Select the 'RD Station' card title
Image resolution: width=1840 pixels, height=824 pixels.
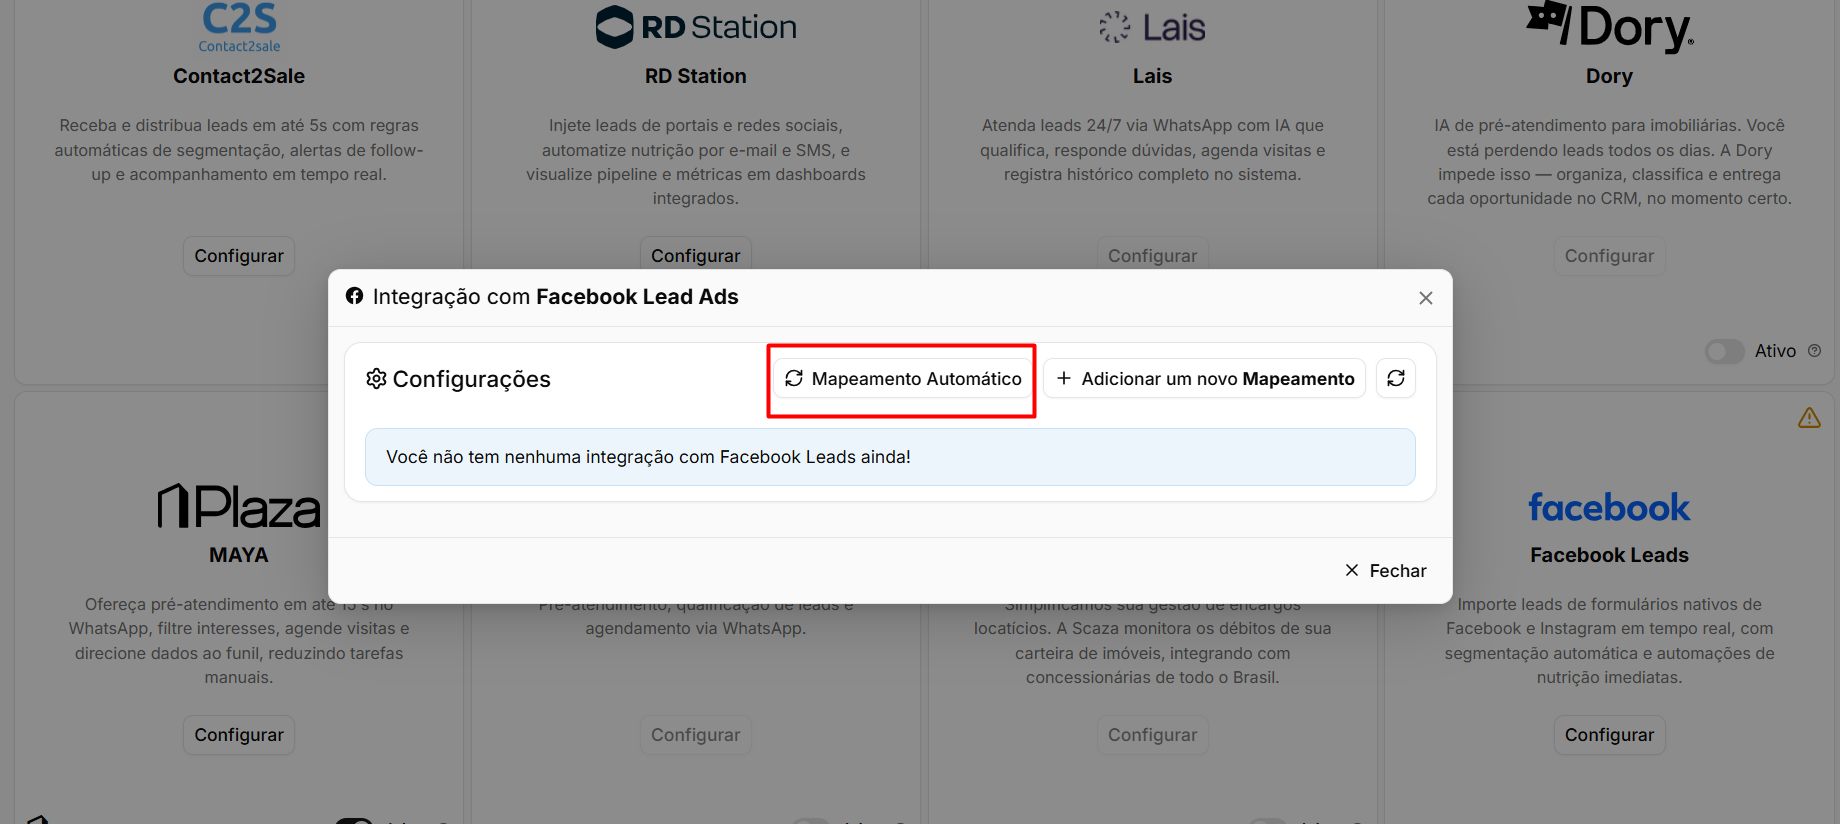696,76
